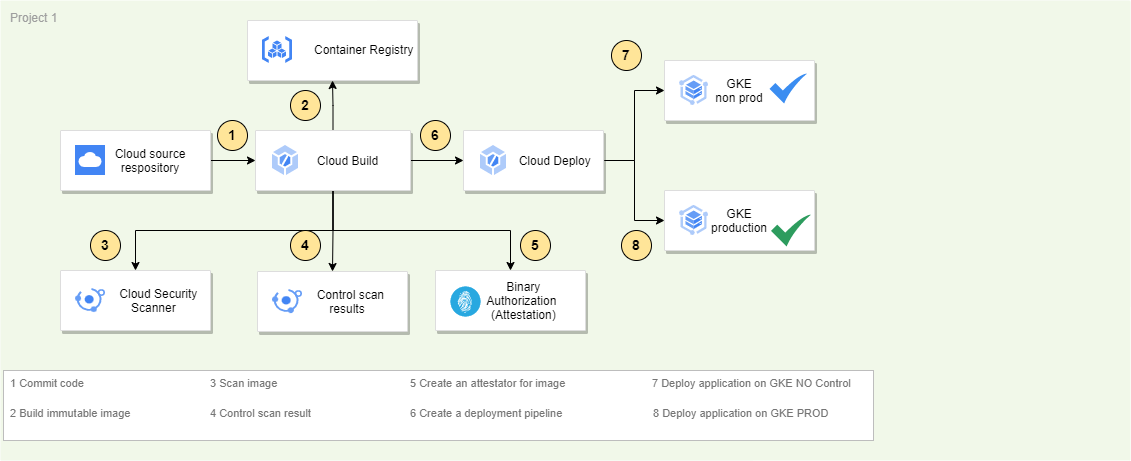Select step circle number 1
1131x461 pixels.
(x=232, y=135)
